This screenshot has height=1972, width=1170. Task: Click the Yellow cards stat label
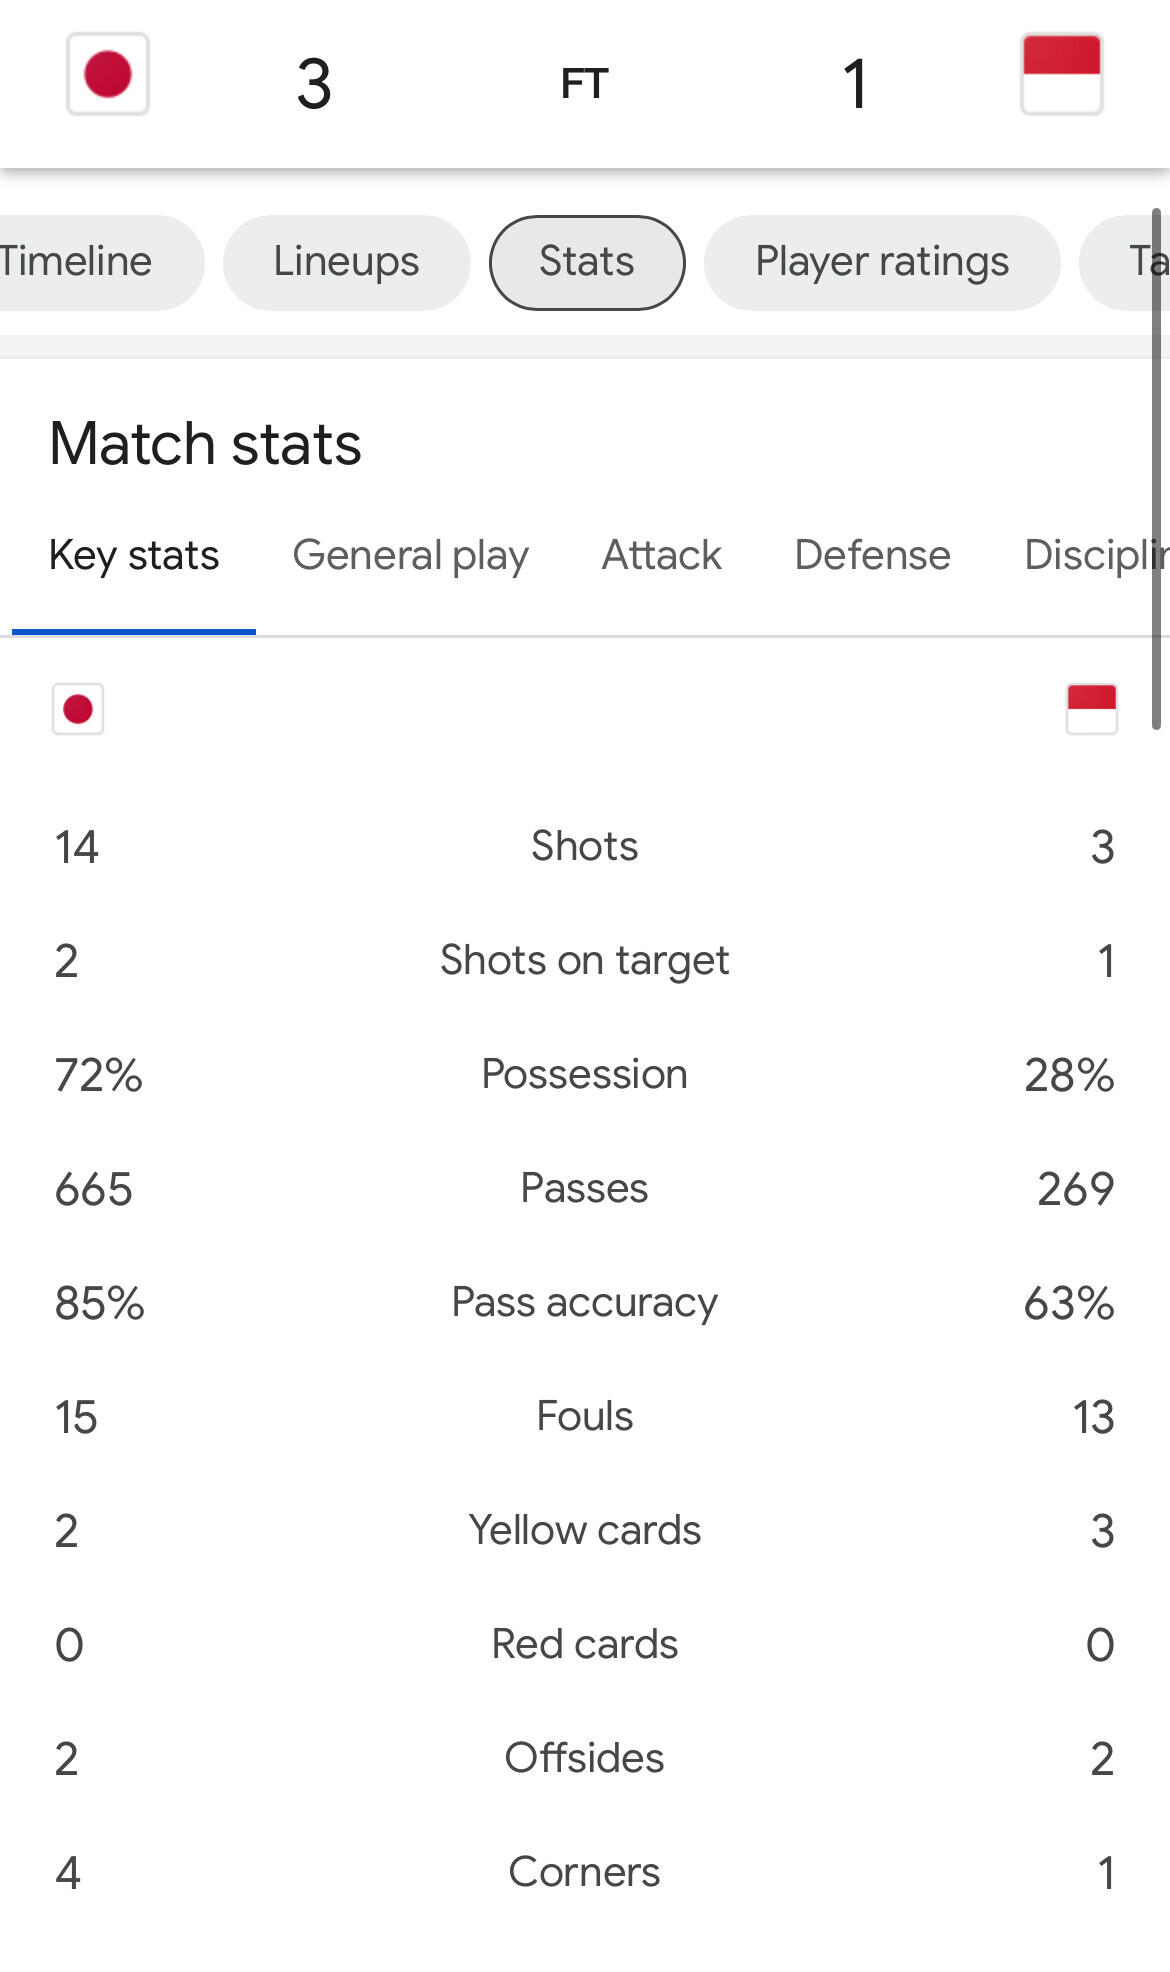(x=584, y=1531)
